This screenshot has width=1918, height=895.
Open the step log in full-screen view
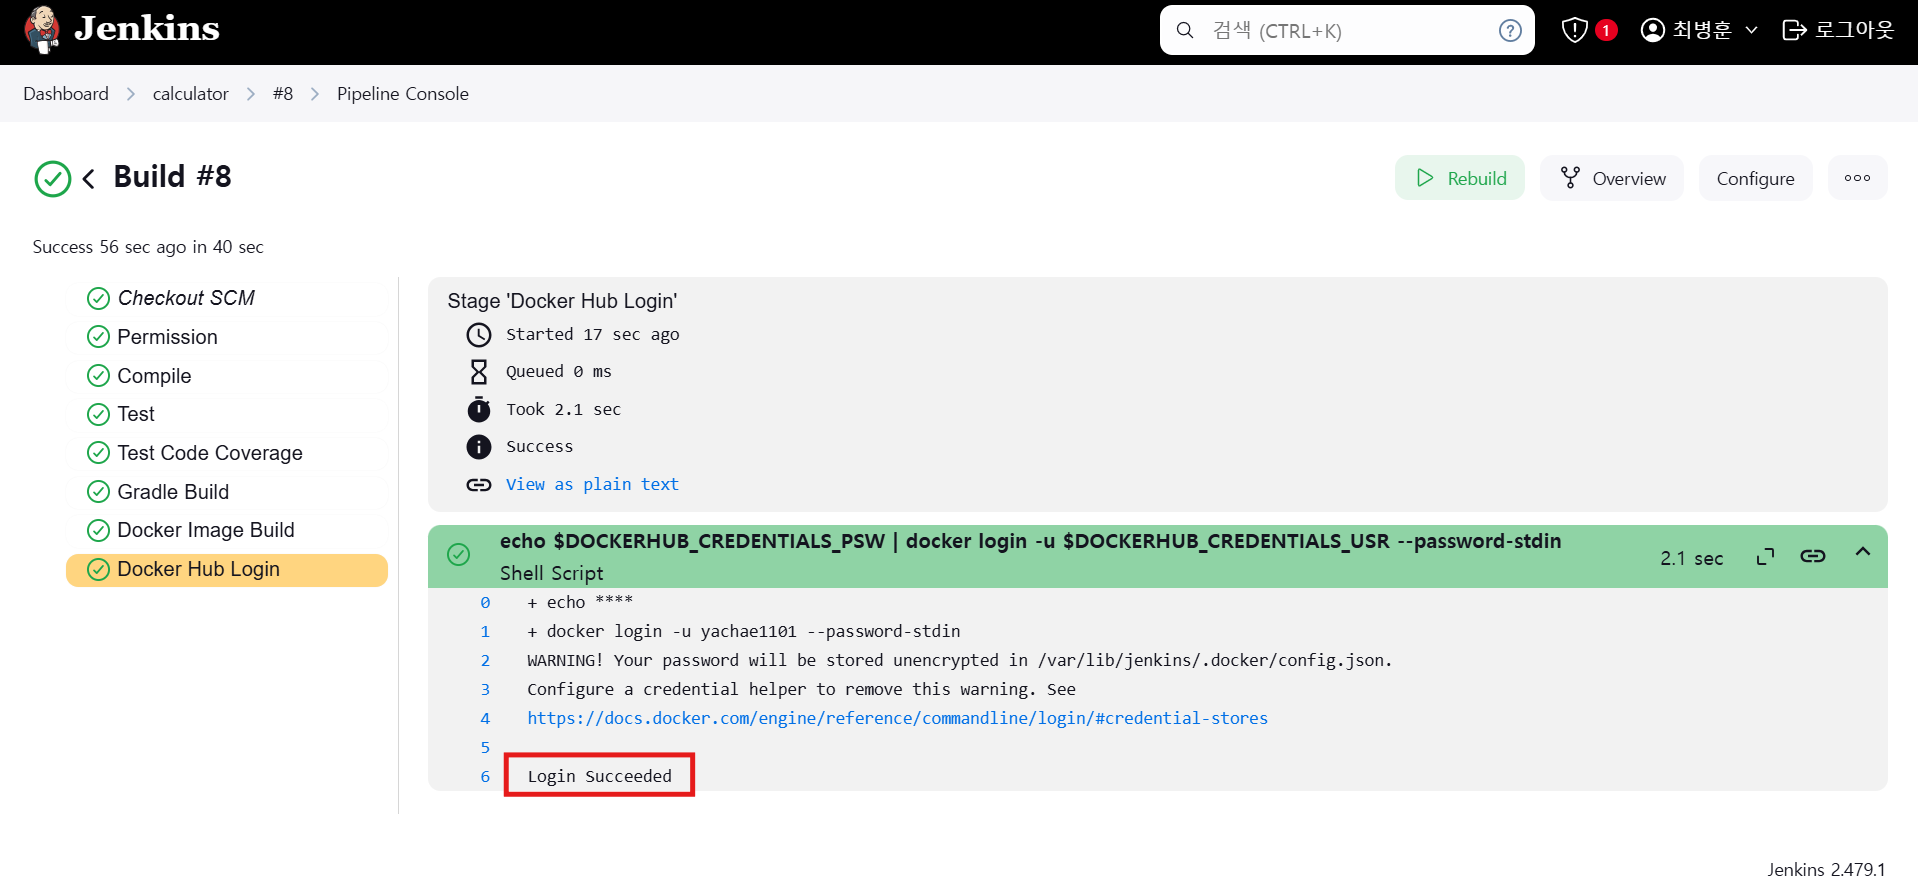[1765, 556]
